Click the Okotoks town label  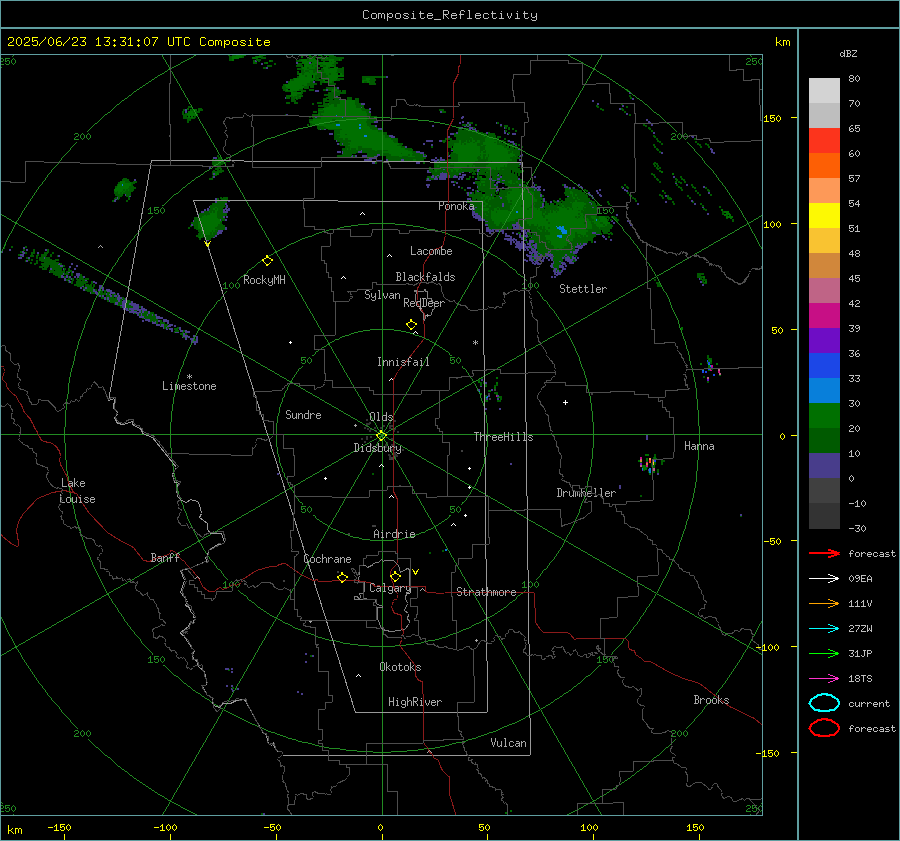point(400,667)
